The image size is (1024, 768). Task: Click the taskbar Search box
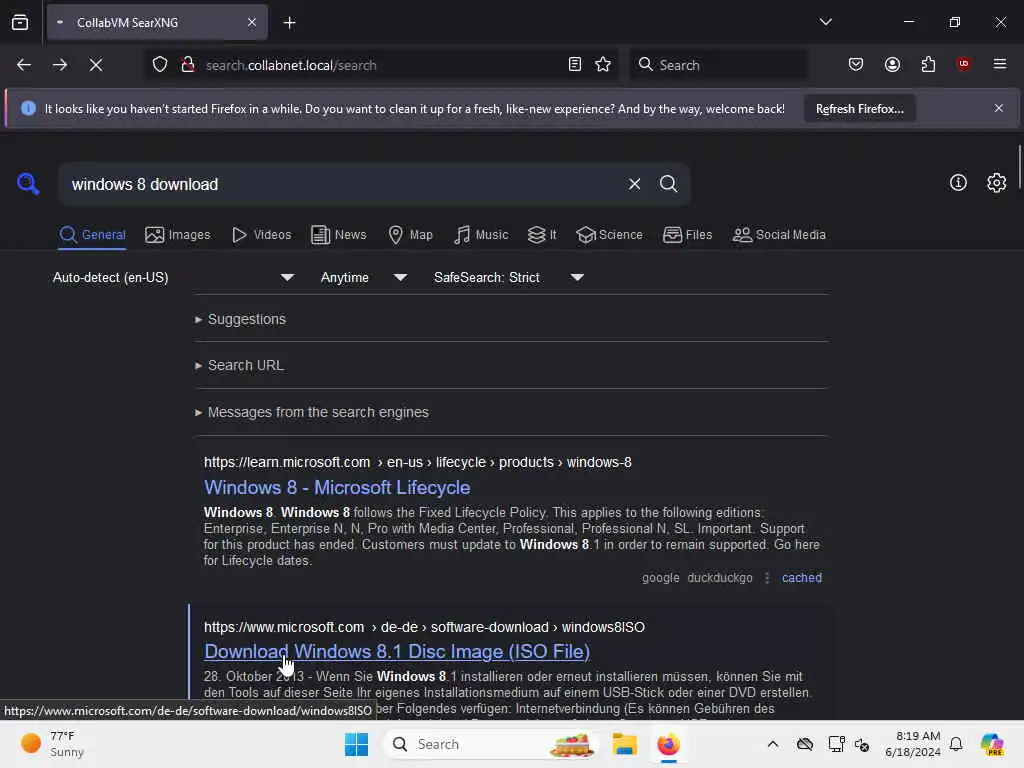(x=490, y=744)
